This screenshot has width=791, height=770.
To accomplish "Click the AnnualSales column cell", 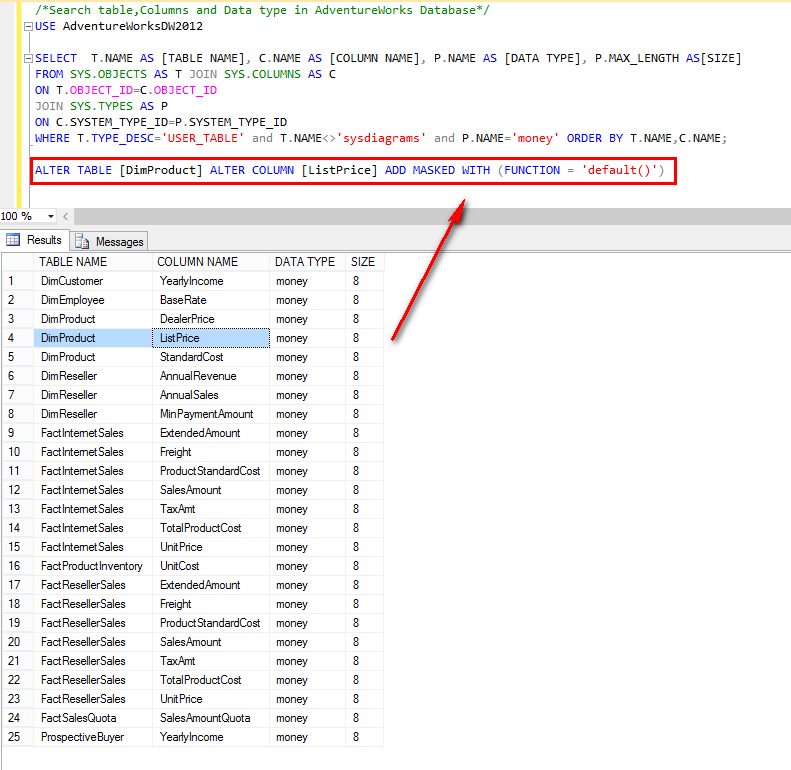I will pos(211,395).
